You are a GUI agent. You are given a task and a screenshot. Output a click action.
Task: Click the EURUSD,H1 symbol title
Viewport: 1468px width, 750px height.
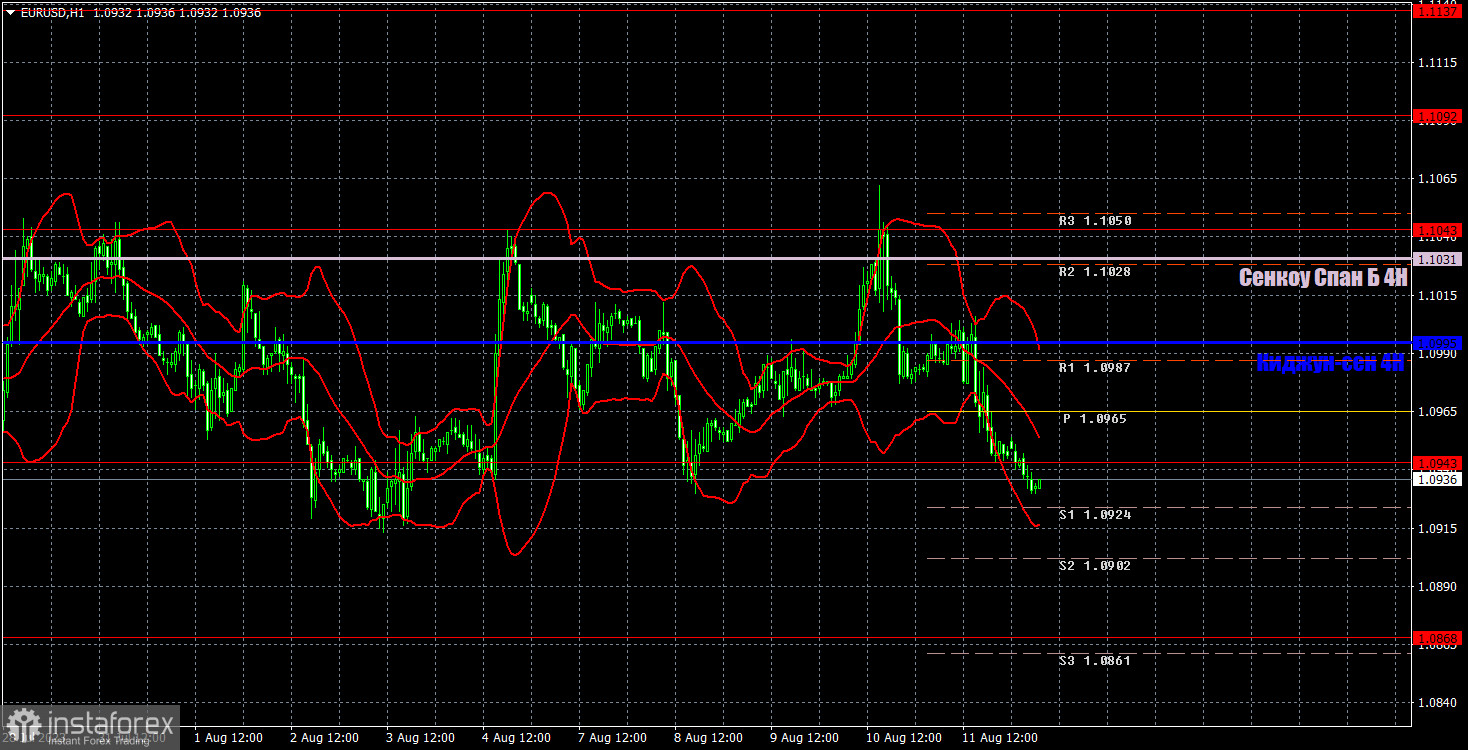point(52,13)
